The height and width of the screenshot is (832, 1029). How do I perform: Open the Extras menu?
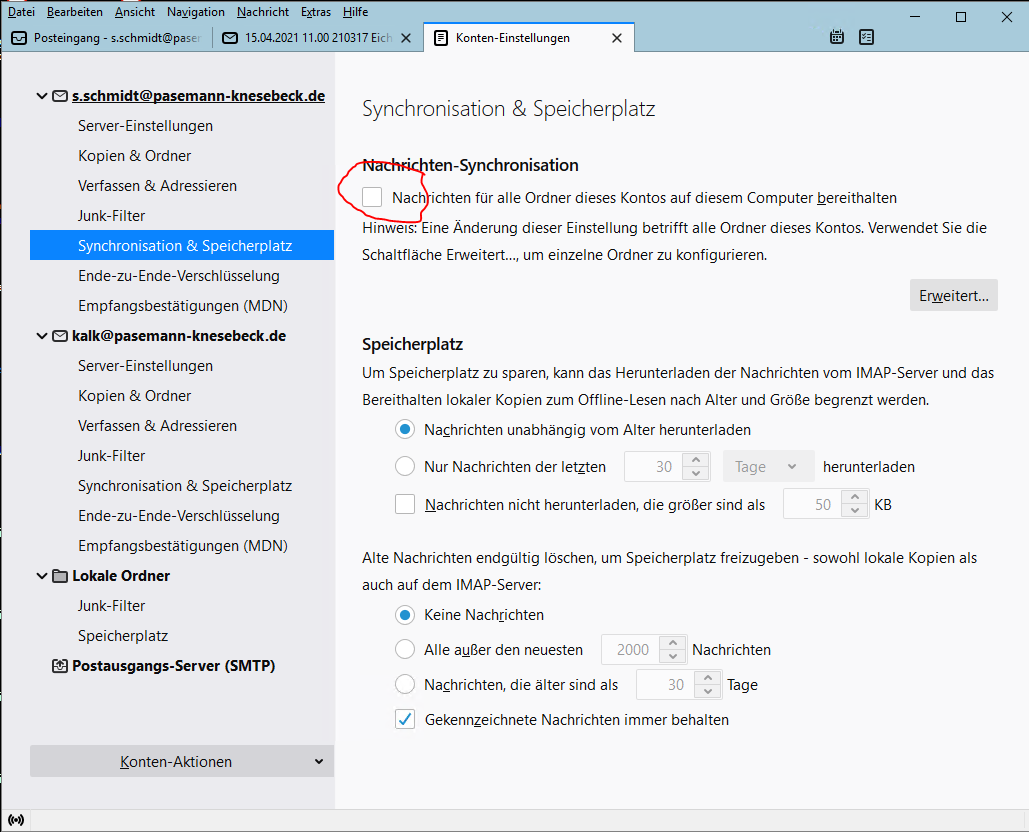pos(315,12)
